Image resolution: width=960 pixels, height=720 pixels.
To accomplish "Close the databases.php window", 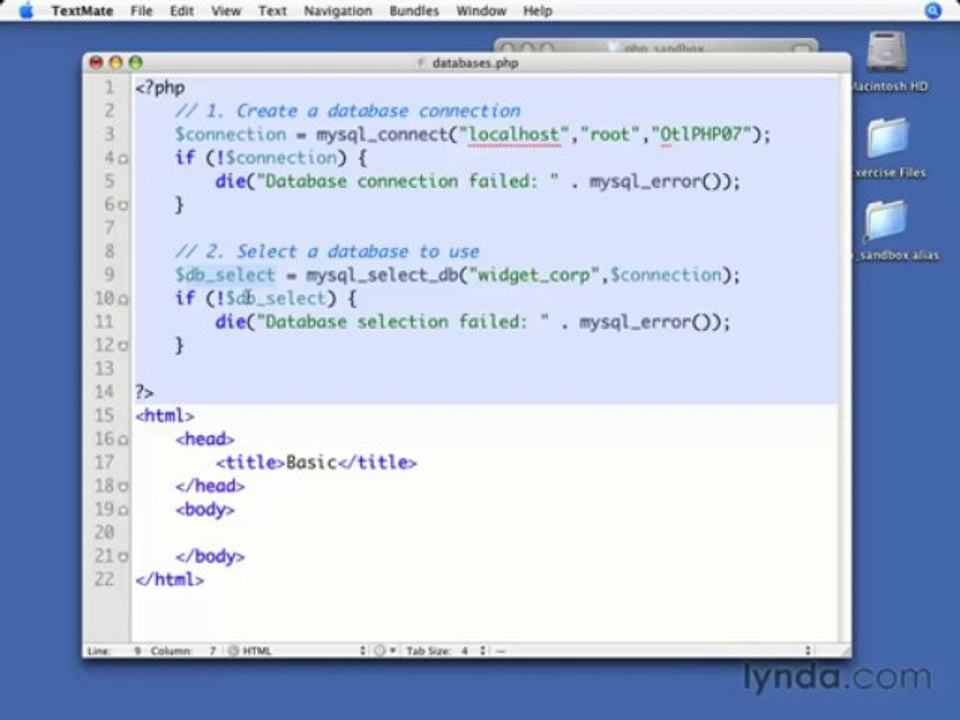I will tap(96, 62).
